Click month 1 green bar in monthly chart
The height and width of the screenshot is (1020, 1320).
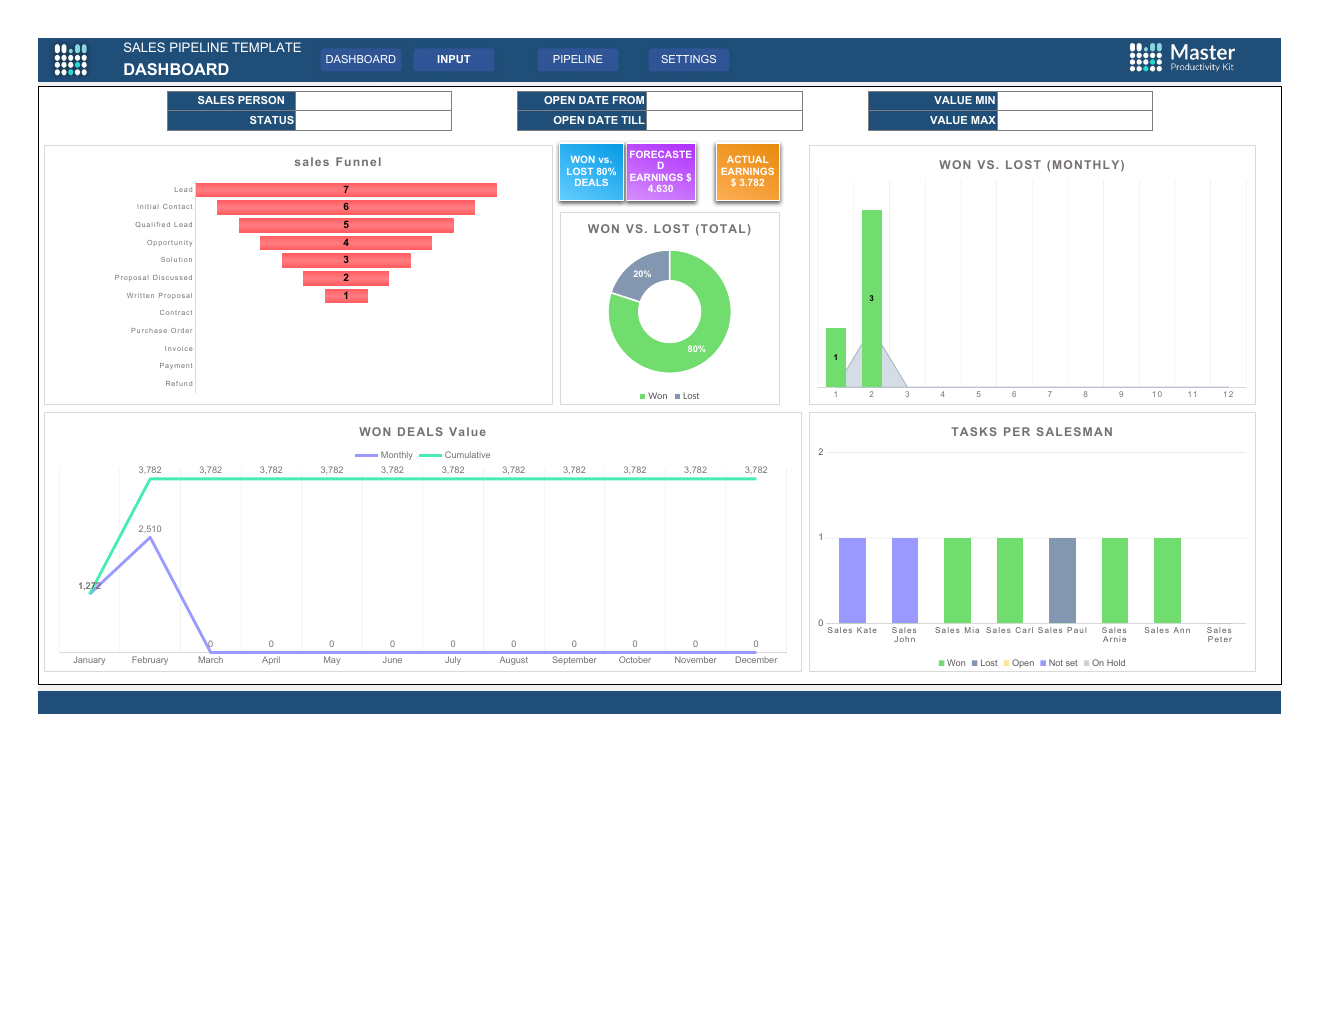pyautogui.click(x=836, y=357)
